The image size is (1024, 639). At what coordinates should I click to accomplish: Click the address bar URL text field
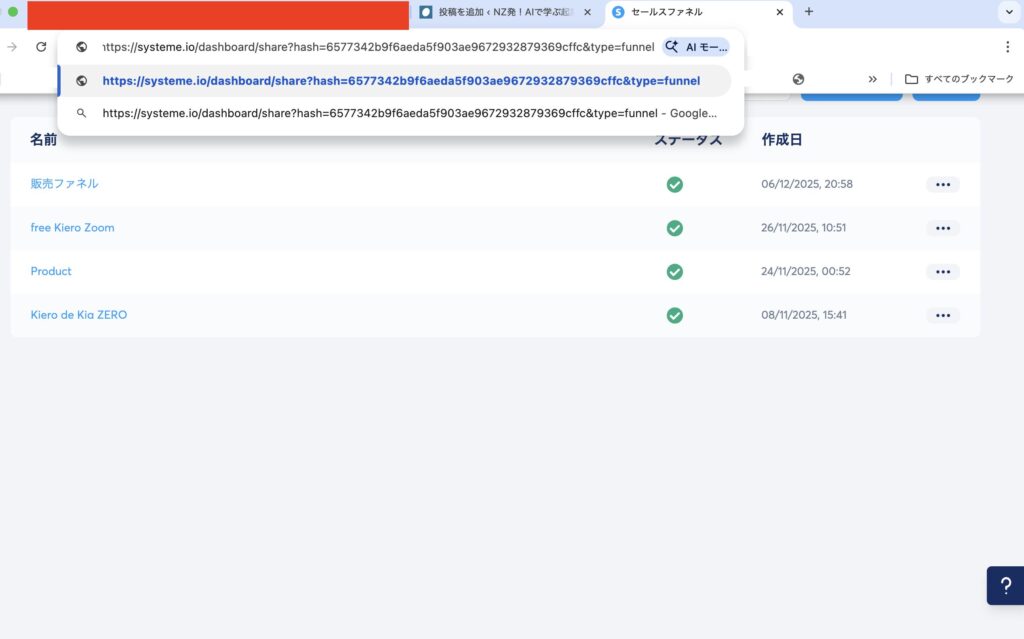(x=378, y=47)
